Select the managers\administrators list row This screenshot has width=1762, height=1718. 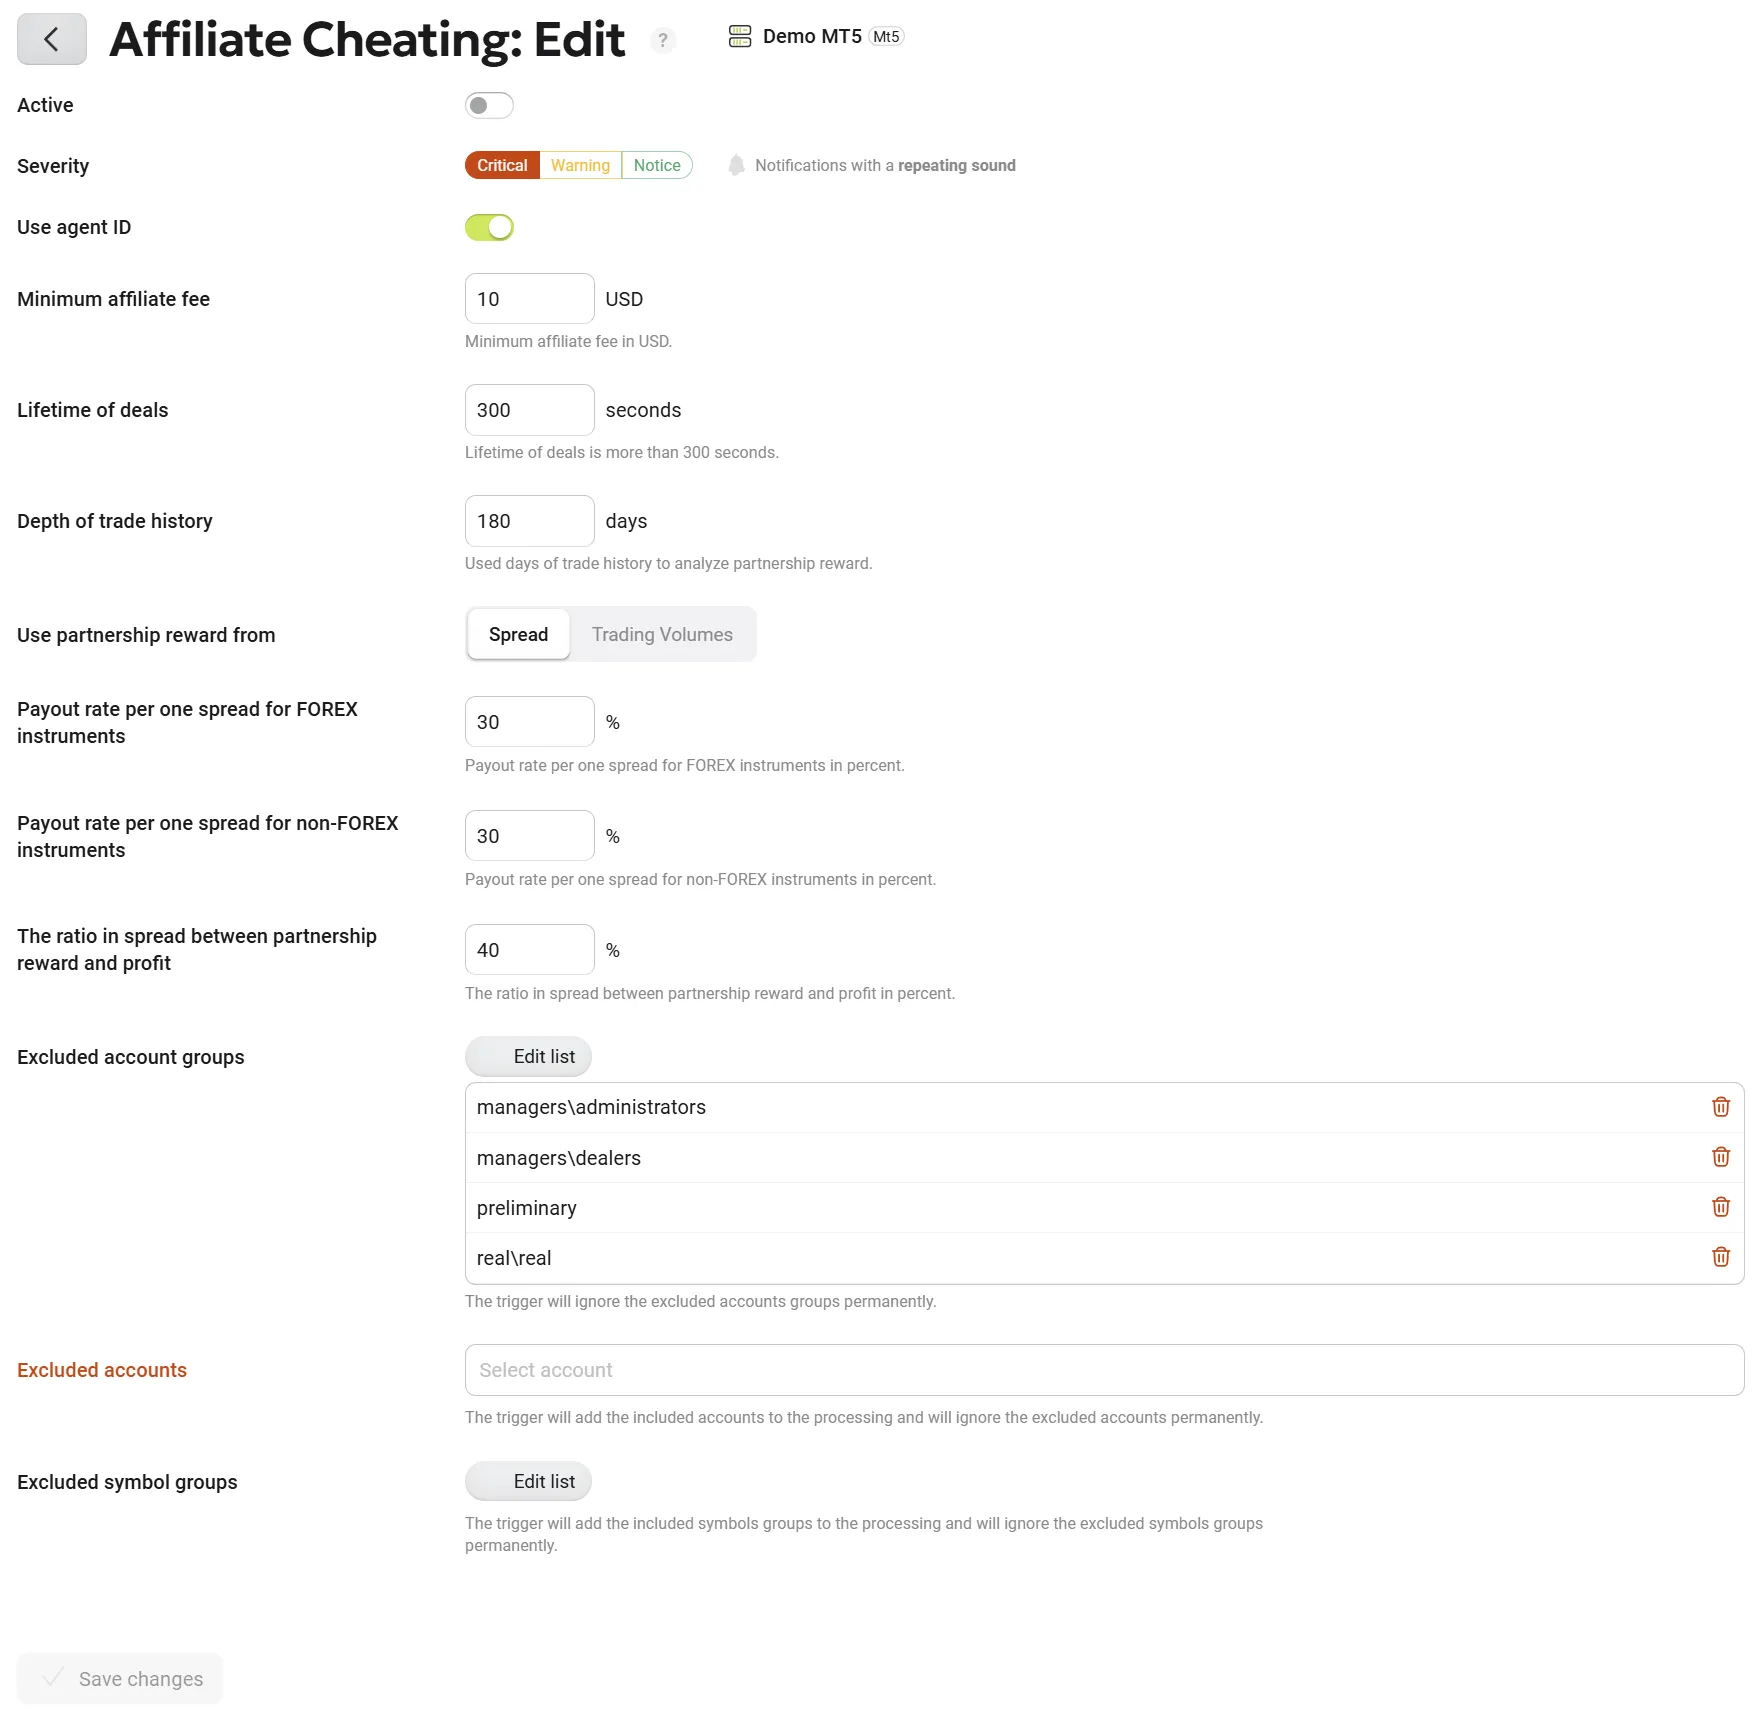tap(1104, 1107)
